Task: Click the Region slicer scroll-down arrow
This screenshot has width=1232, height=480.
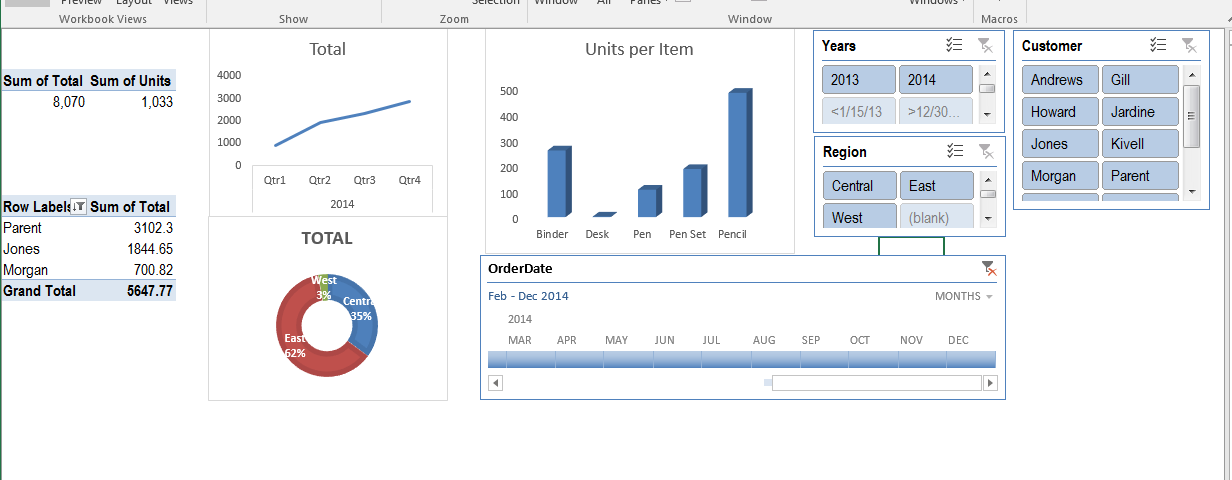Action: (x=987, y=218)
